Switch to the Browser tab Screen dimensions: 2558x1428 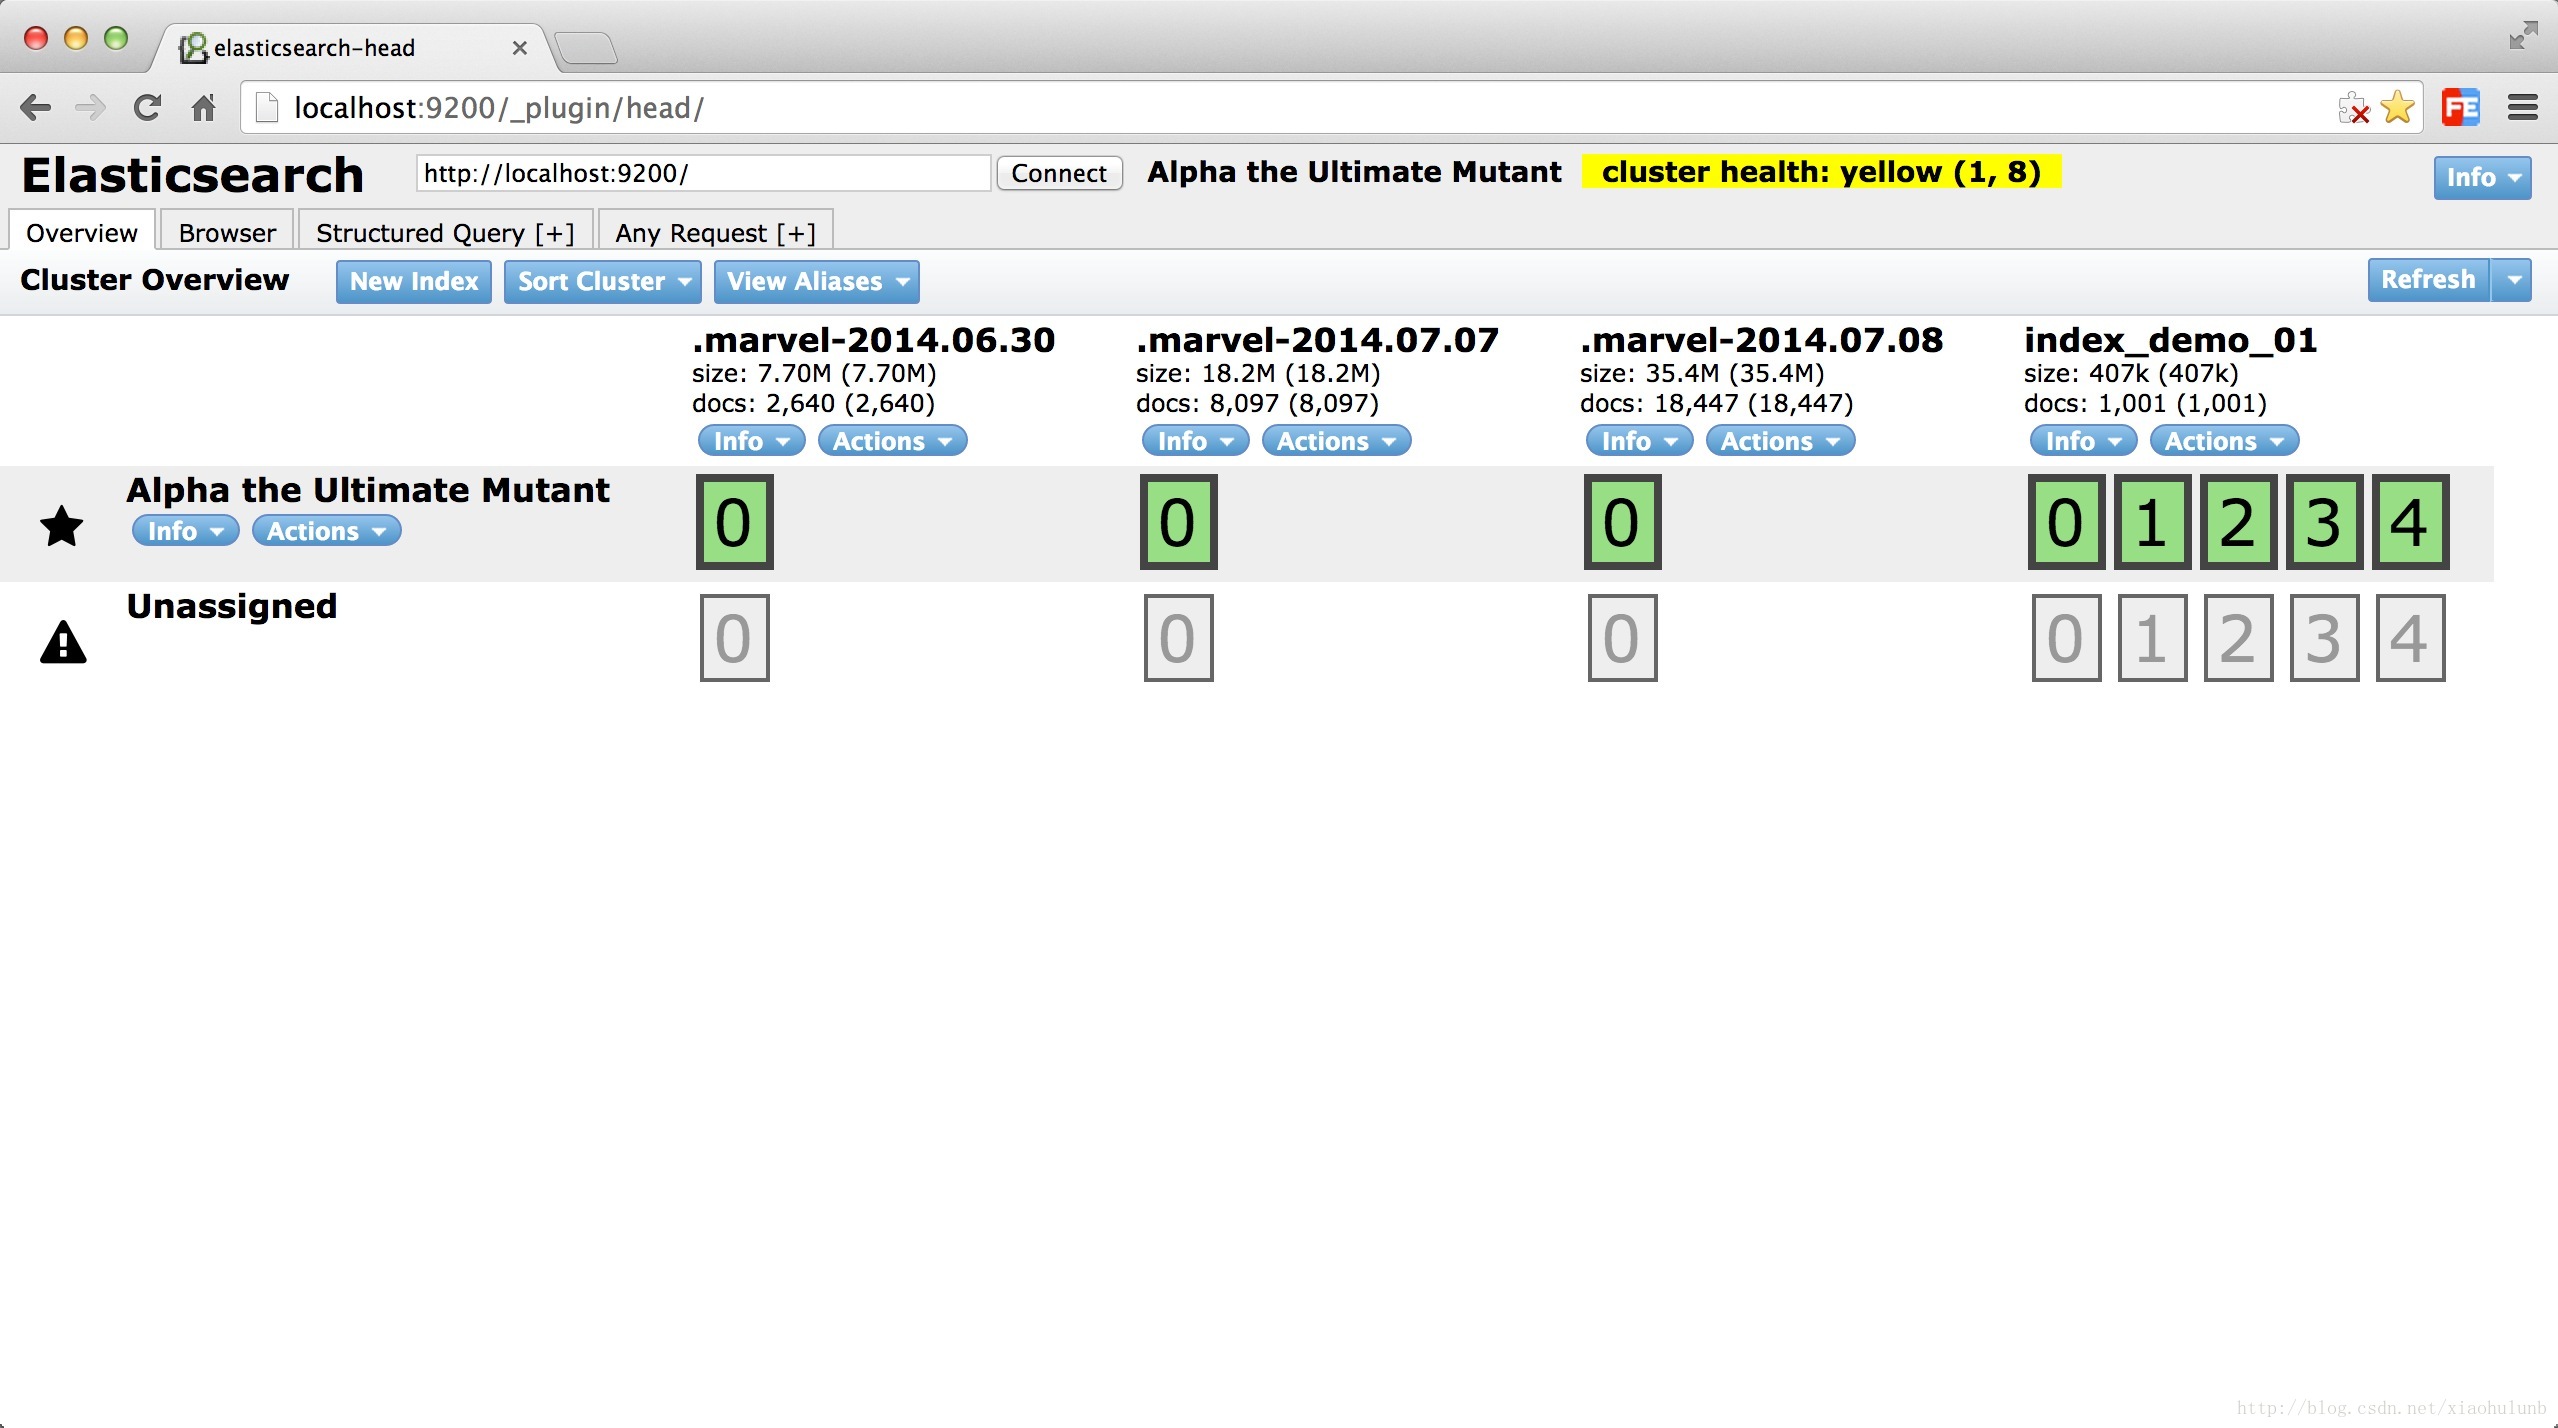[x=227, y=232]
